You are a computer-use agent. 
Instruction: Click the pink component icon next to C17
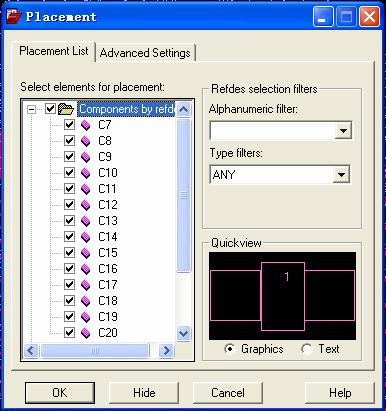click(x=86, y=285)
